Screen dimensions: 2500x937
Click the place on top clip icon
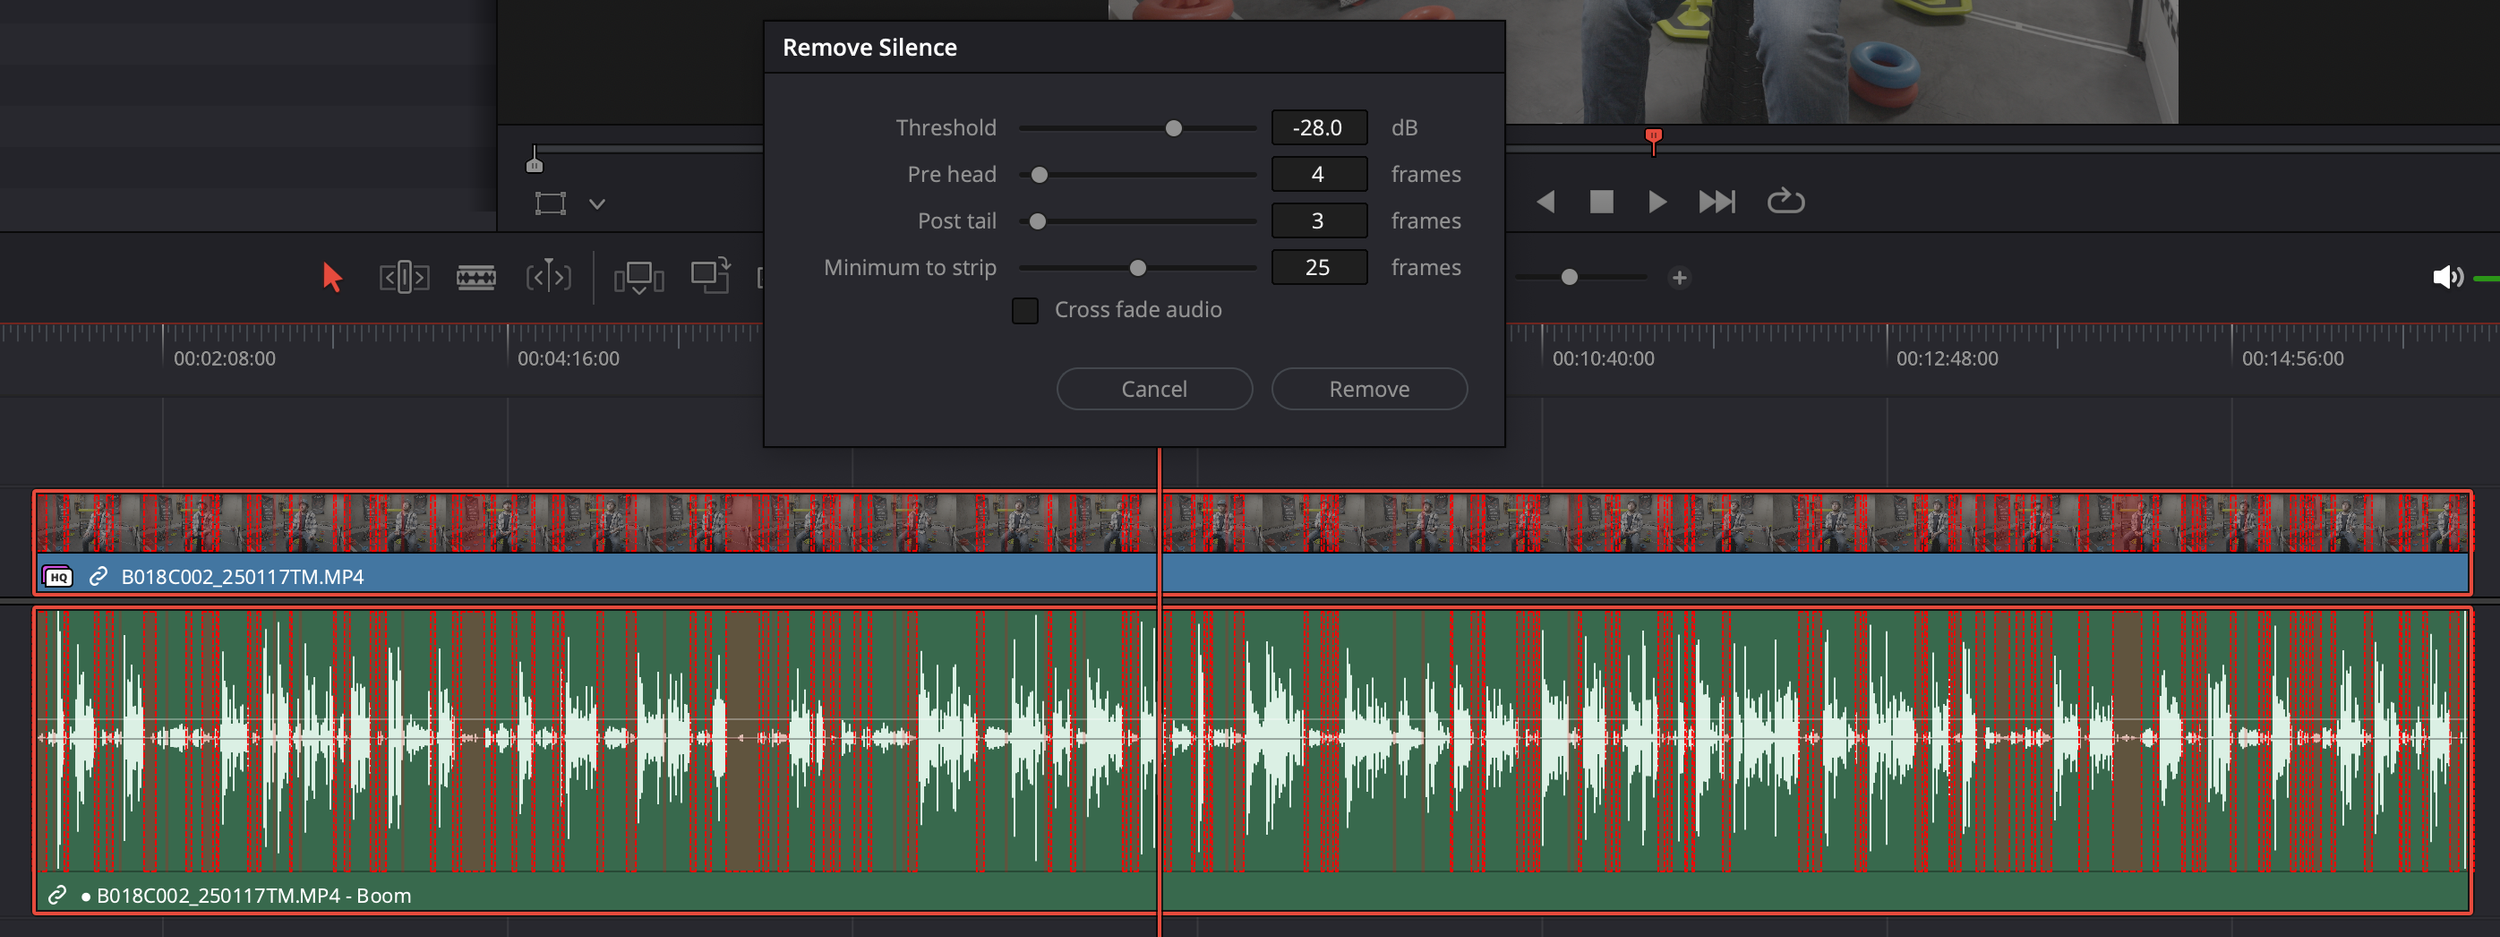point(710,277)
